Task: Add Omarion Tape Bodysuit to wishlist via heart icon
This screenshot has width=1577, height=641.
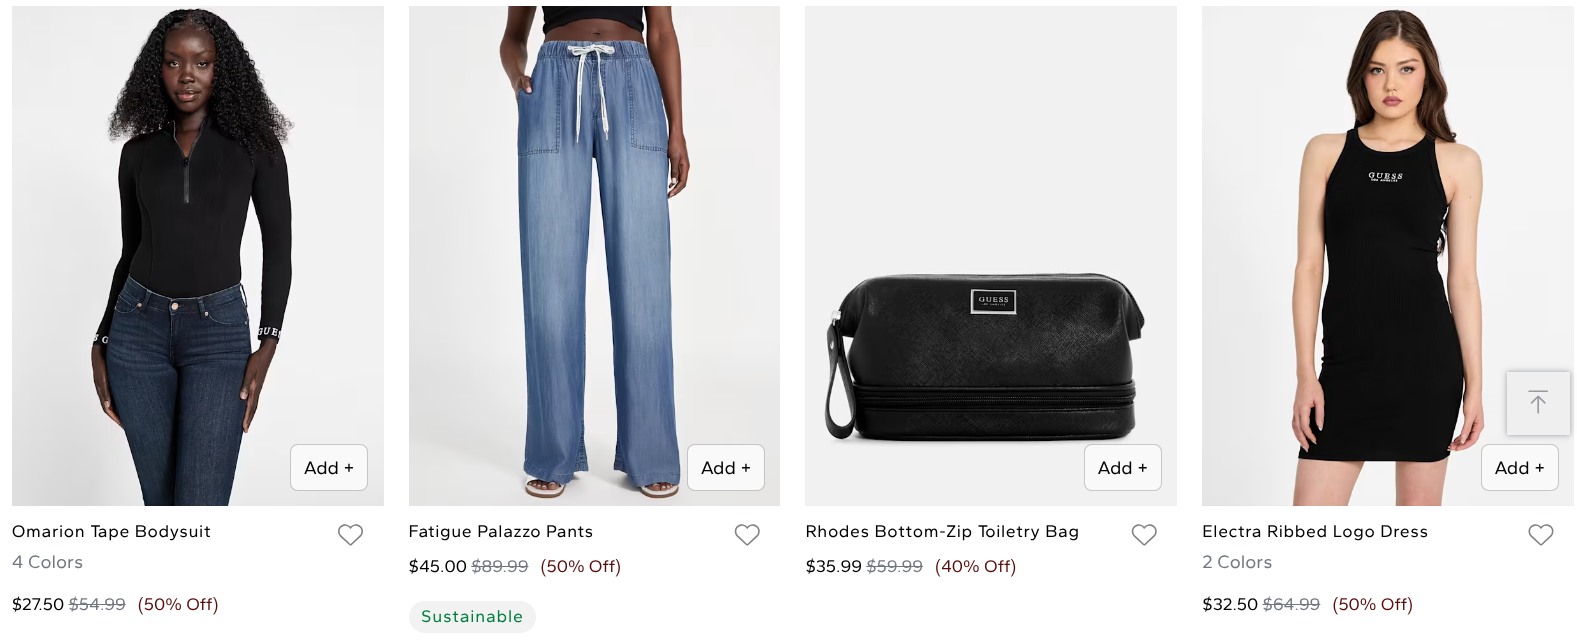Action: click(x=350, y=535)
